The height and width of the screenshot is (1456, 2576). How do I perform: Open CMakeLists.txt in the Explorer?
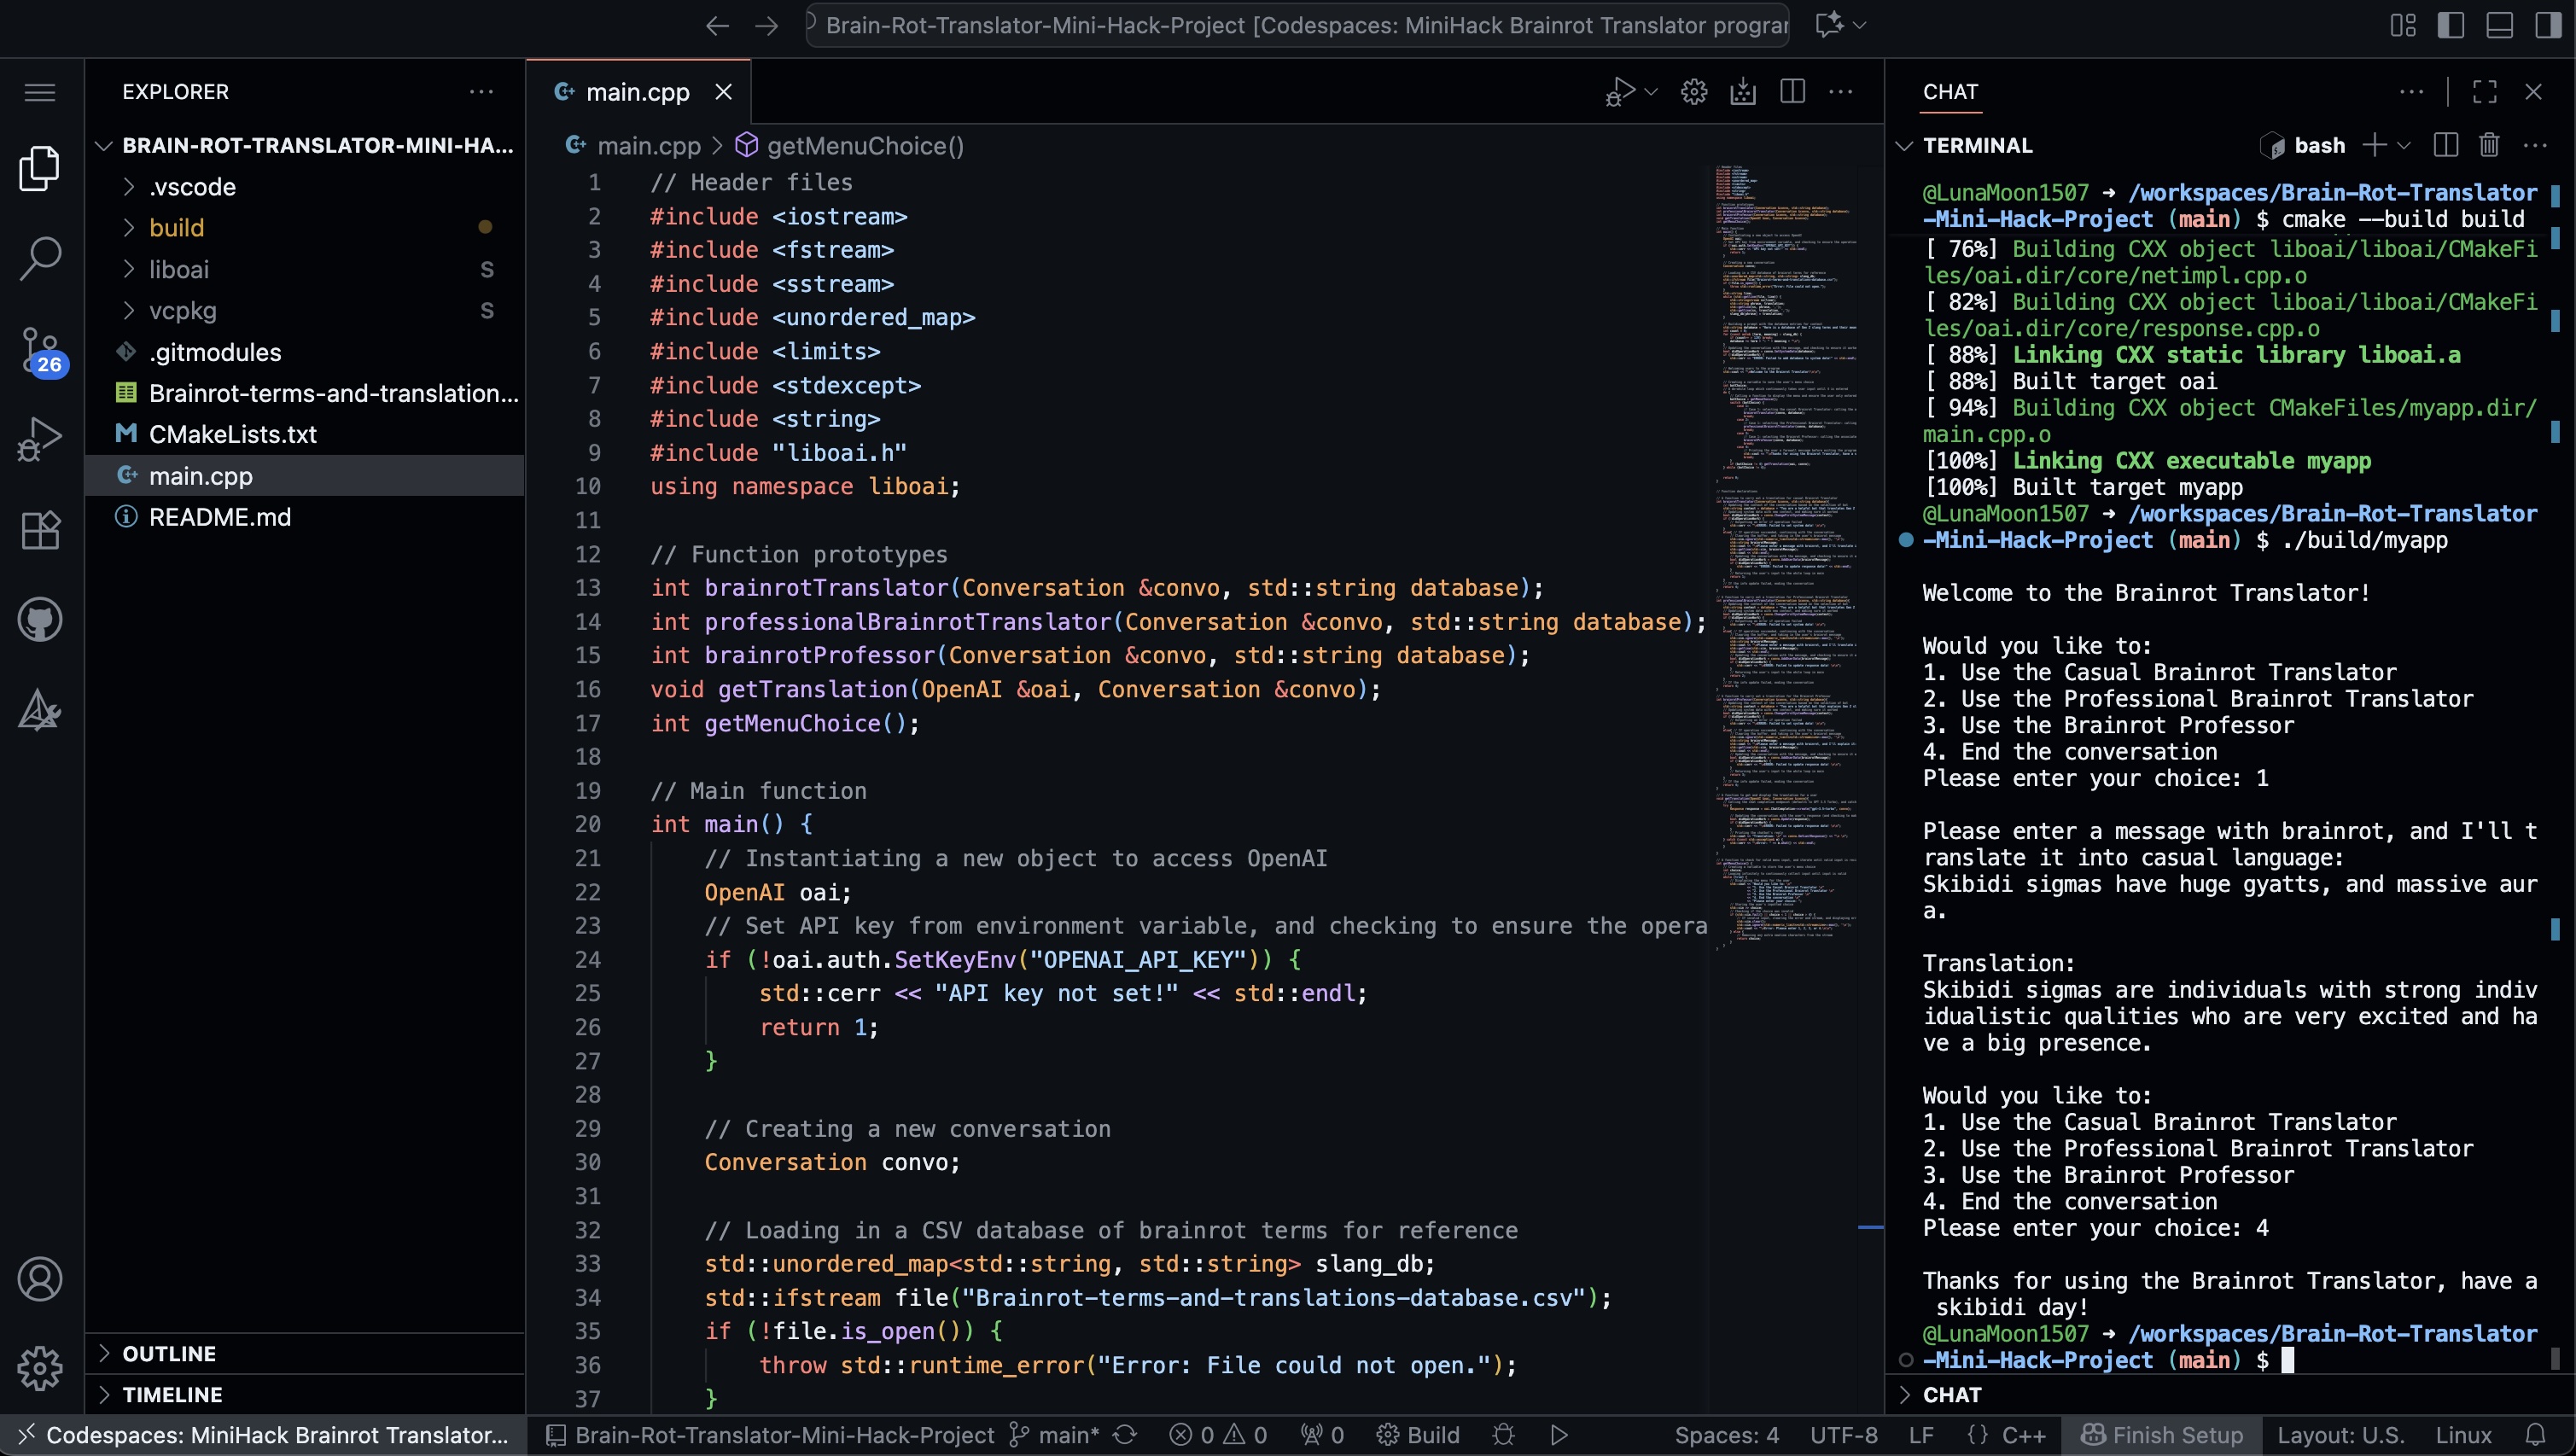(232, 434)
